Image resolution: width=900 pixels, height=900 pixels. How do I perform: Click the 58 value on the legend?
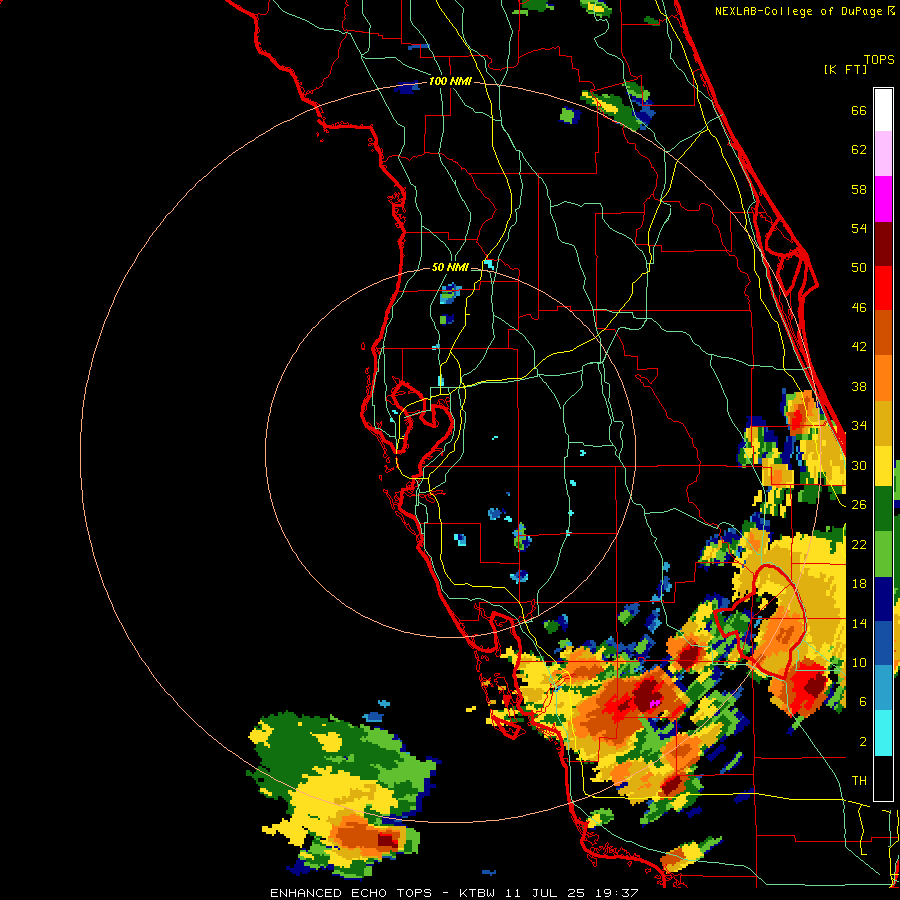point(859,189)
